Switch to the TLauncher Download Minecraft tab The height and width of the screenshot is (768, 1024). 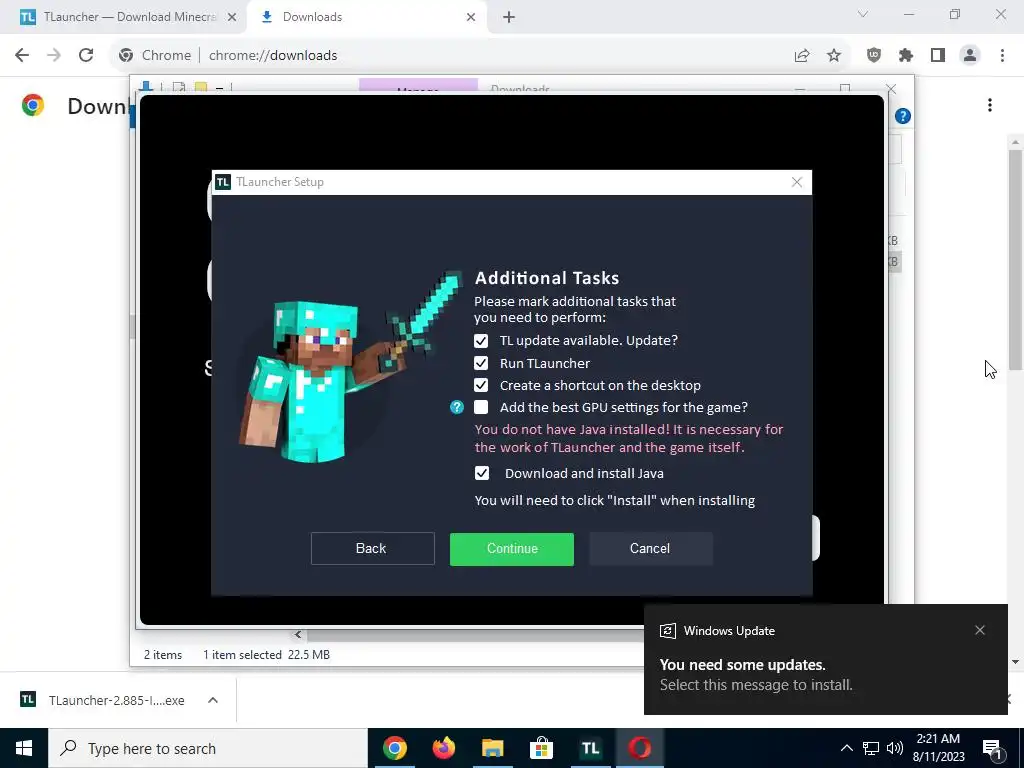(123, 17)
